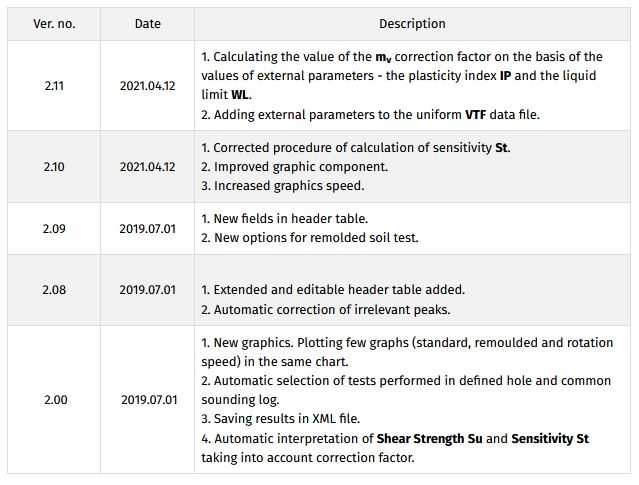Screen dimensions: 639x485
Task: Select the version 2.11 cell
Action: pos(54,86)
